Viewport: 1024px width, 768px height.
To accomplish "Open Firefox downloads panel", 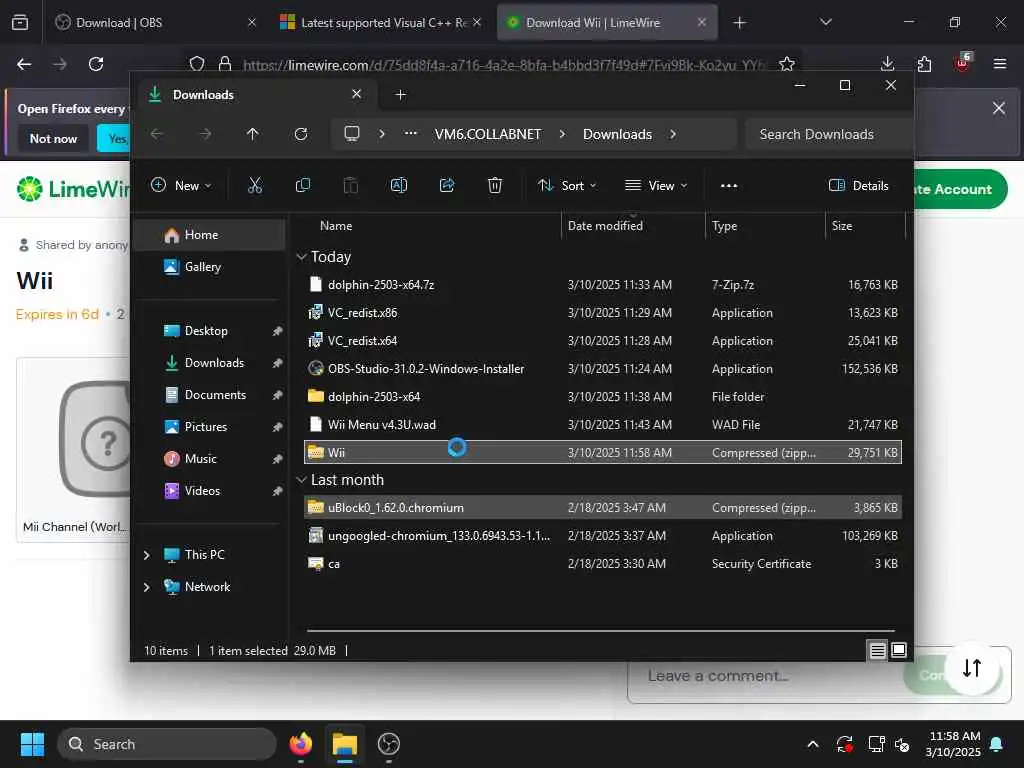I will (x=888, y=64).
